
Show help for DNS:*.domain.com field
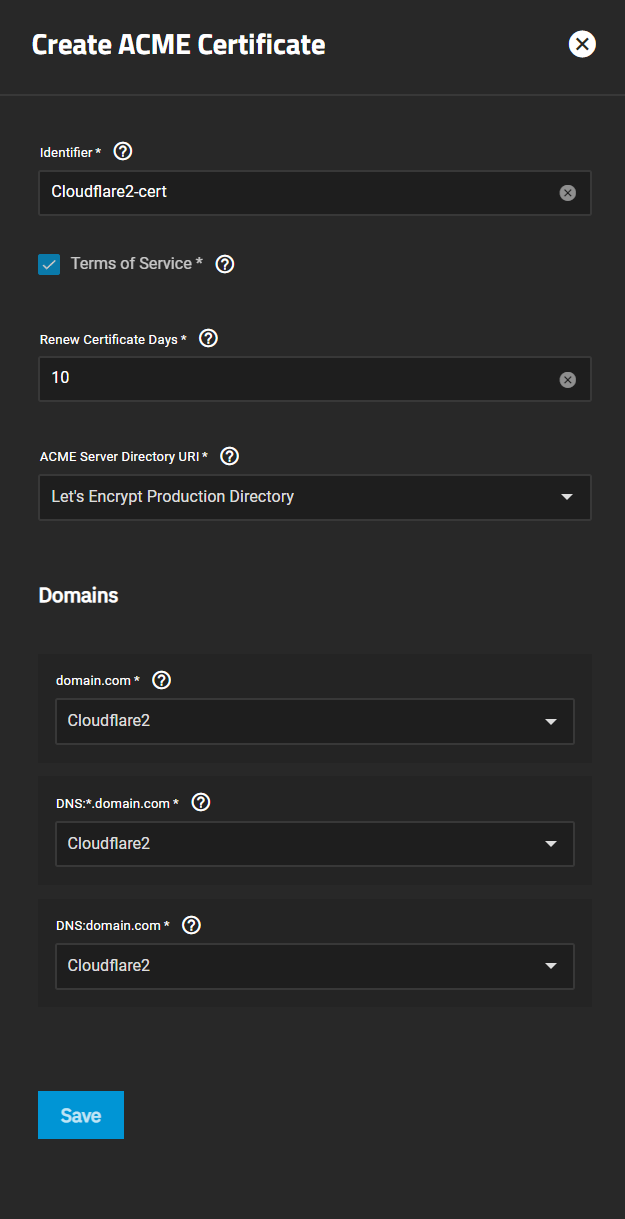pyautogui.click(x=200, y=803)
